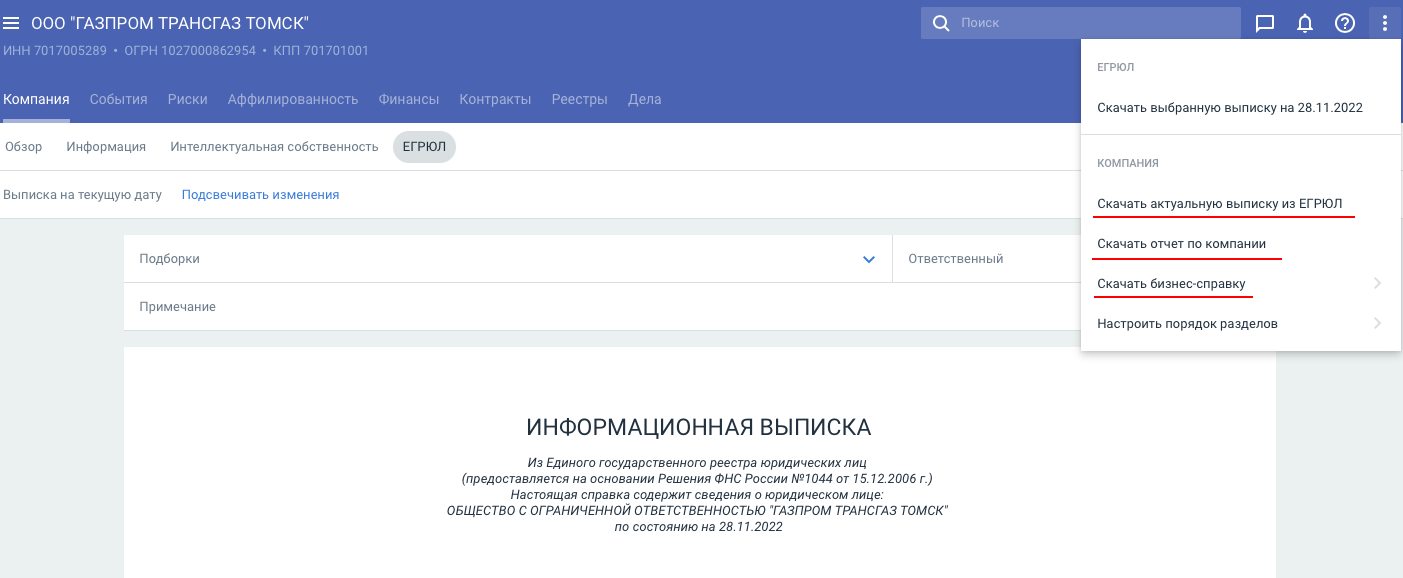Choose Настроить порядок разделов menu item
This screenshot has height=578, width=1403.
point(1241,324)
